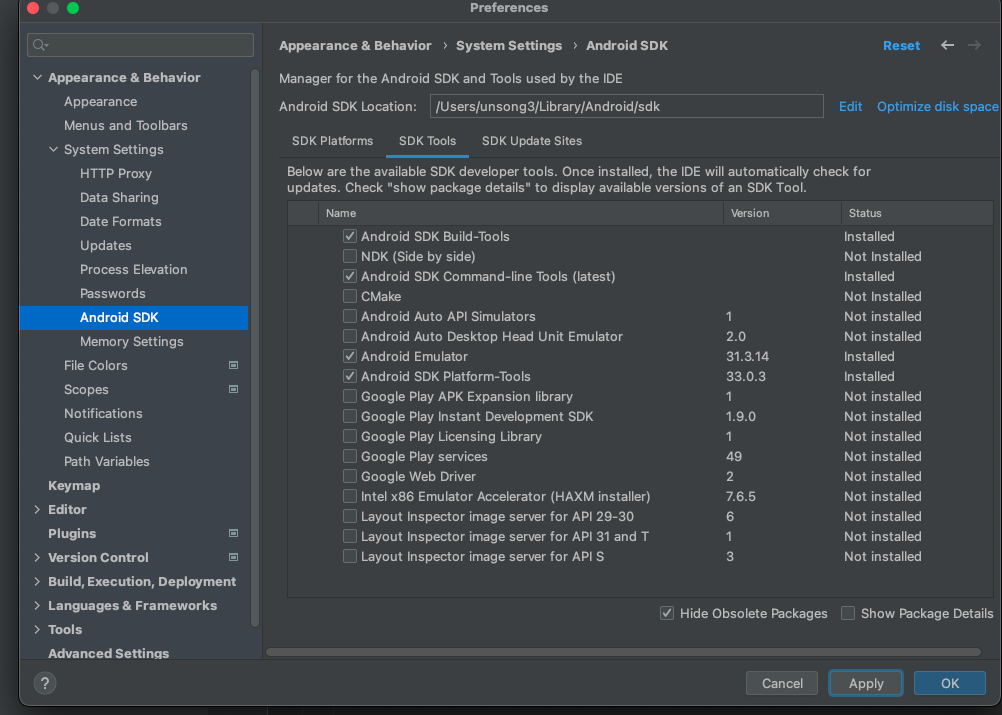
Task: Click the Cancel button
Action: [782, 683]
